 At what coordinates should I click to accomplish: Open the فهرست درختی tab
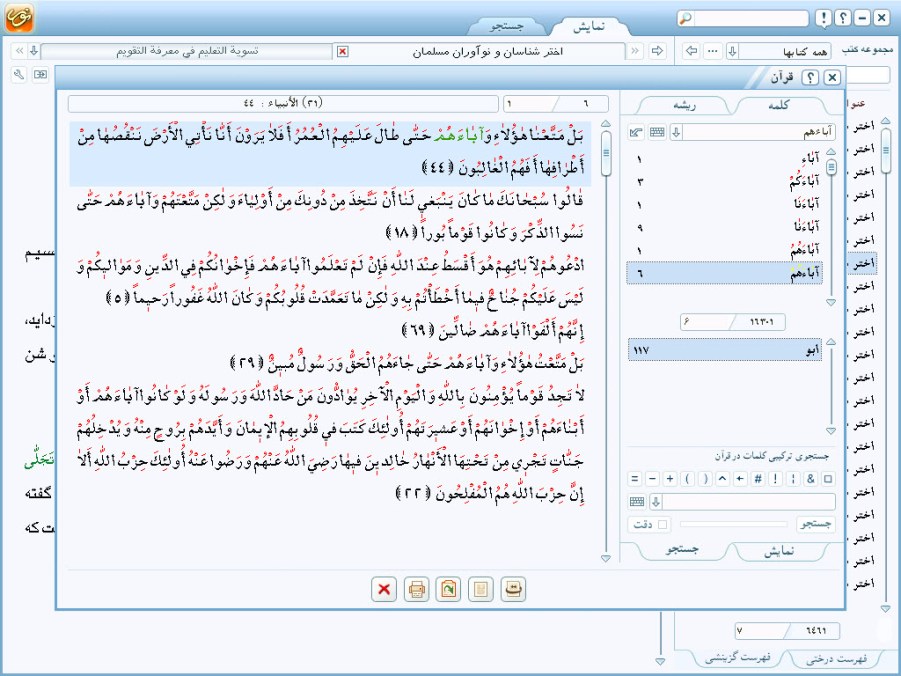click(x=836, y=659)
